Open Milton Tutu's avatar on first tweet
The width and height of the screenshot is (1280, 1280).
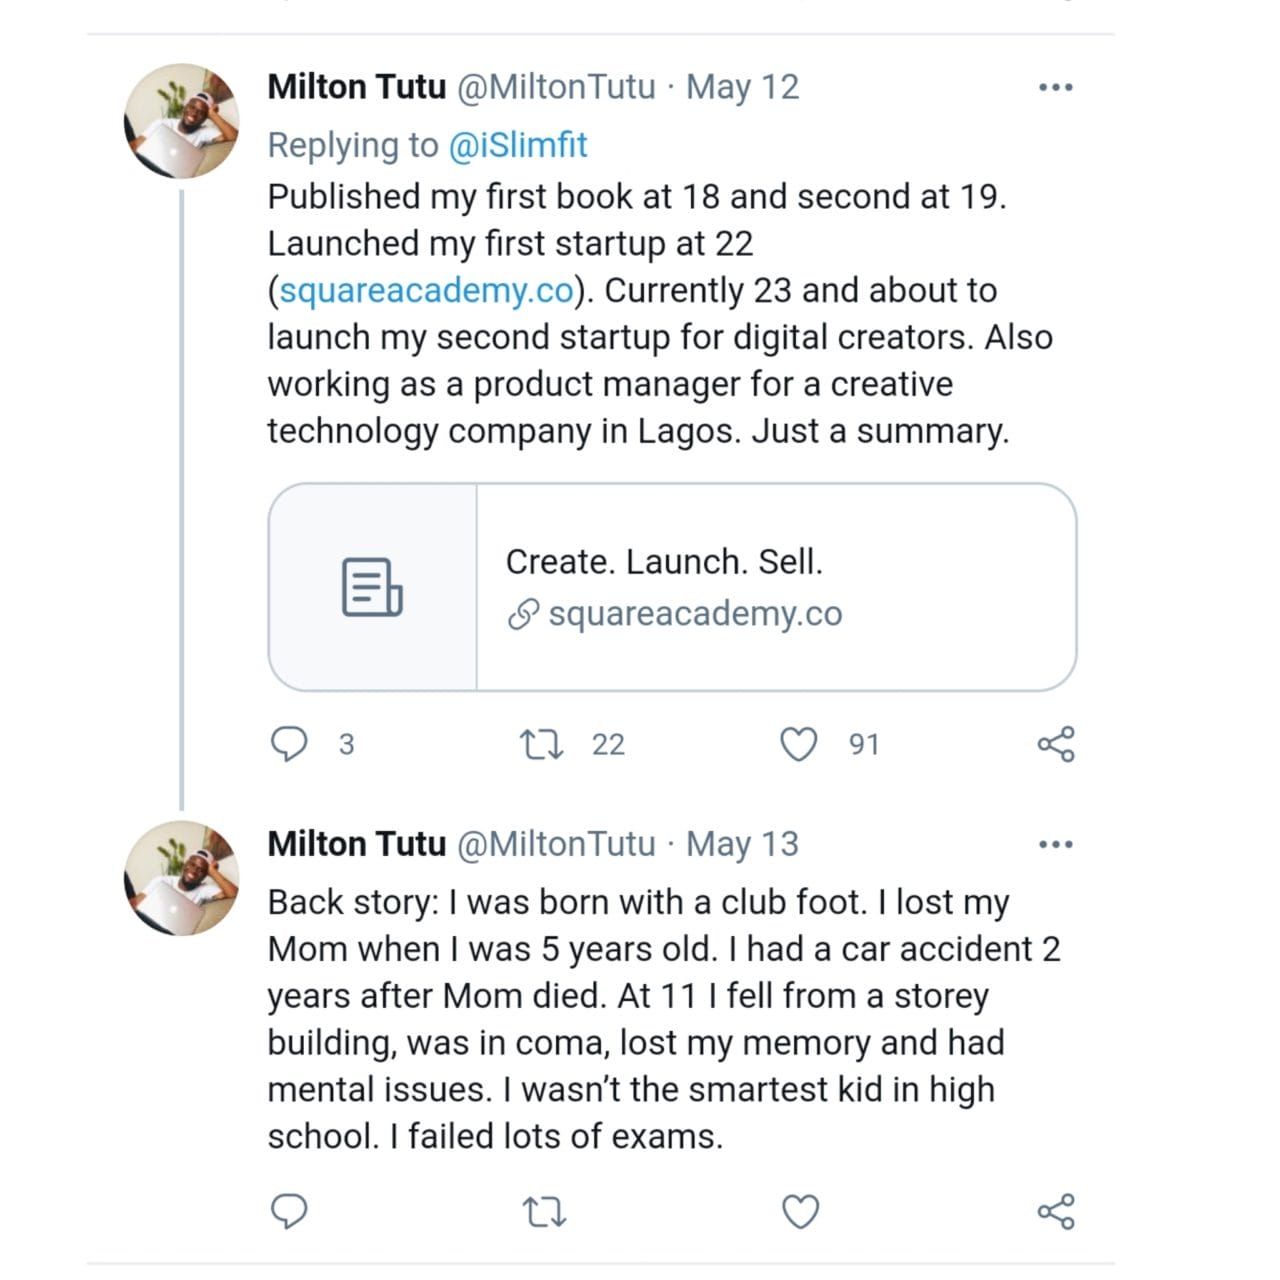(181, 121)
